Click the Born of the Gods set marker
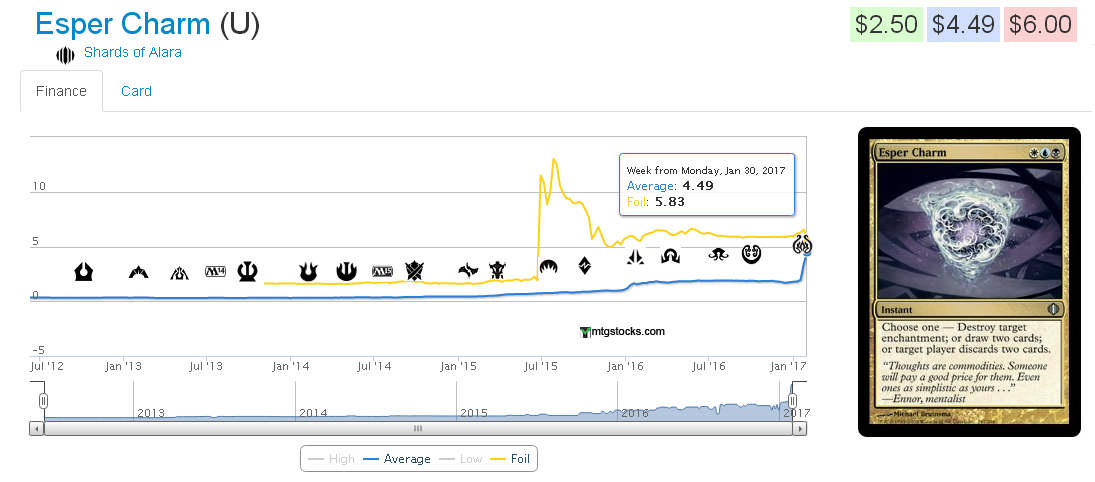The image size is (1095, 482). (308, 272)
